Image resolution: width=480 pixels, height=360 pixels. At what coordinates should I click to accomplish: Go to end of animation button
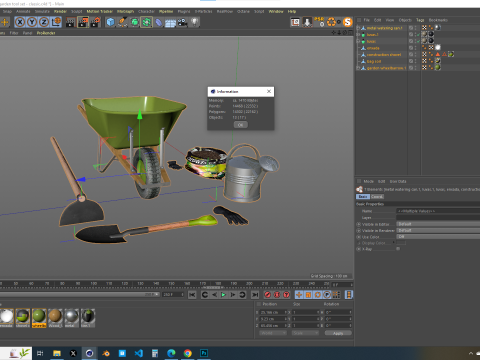pyautogui.click(x=255, y=295)
